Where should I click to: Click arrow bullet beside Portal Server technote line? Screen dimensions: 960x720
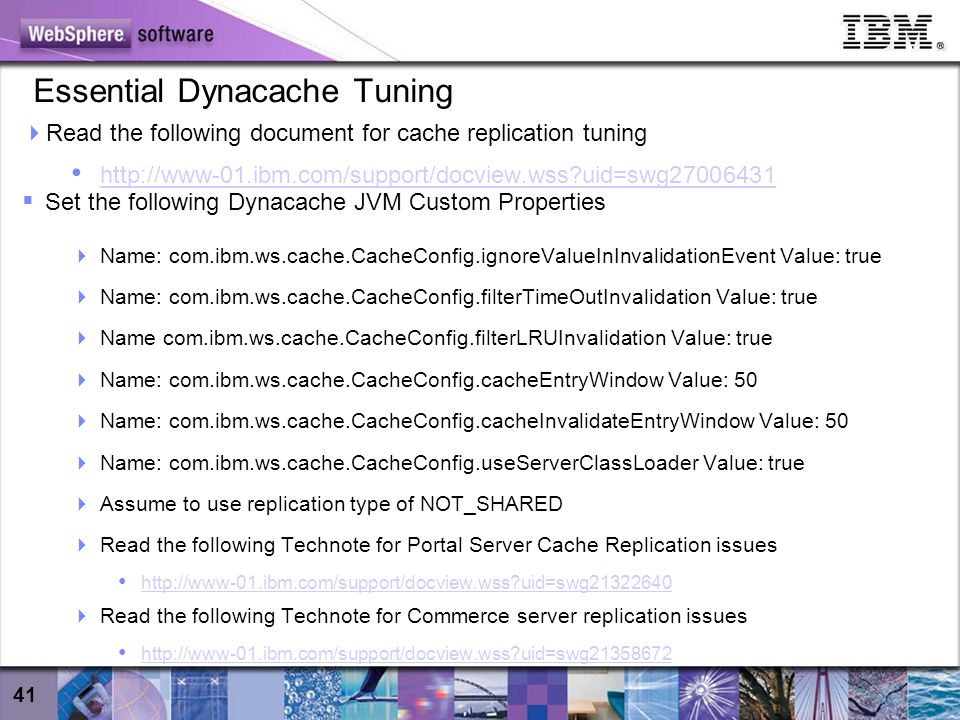click(x=82, y=545)
